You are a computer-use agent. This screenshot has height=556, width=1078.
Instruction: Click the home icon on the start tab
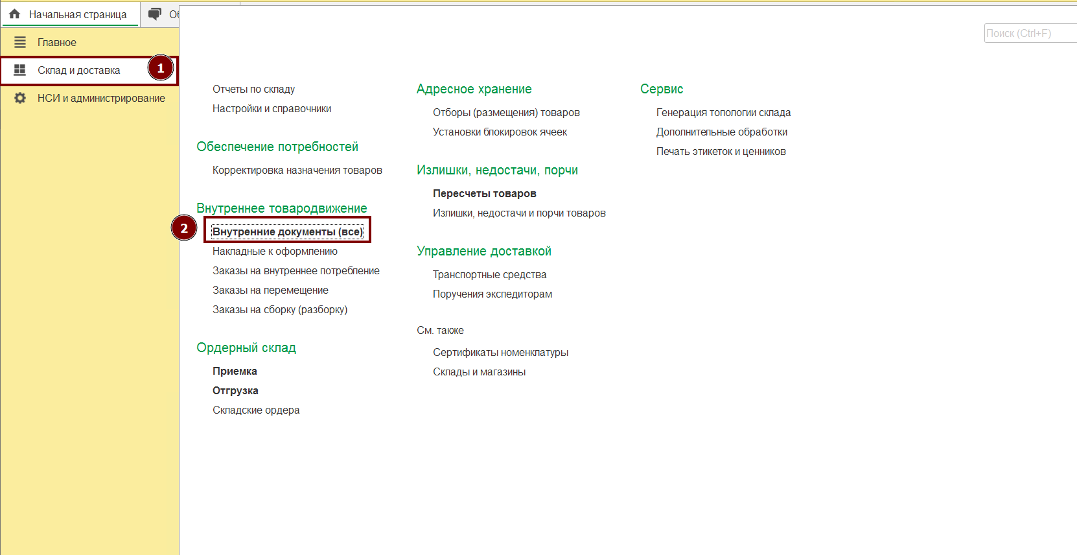click(x=14, y=14)
